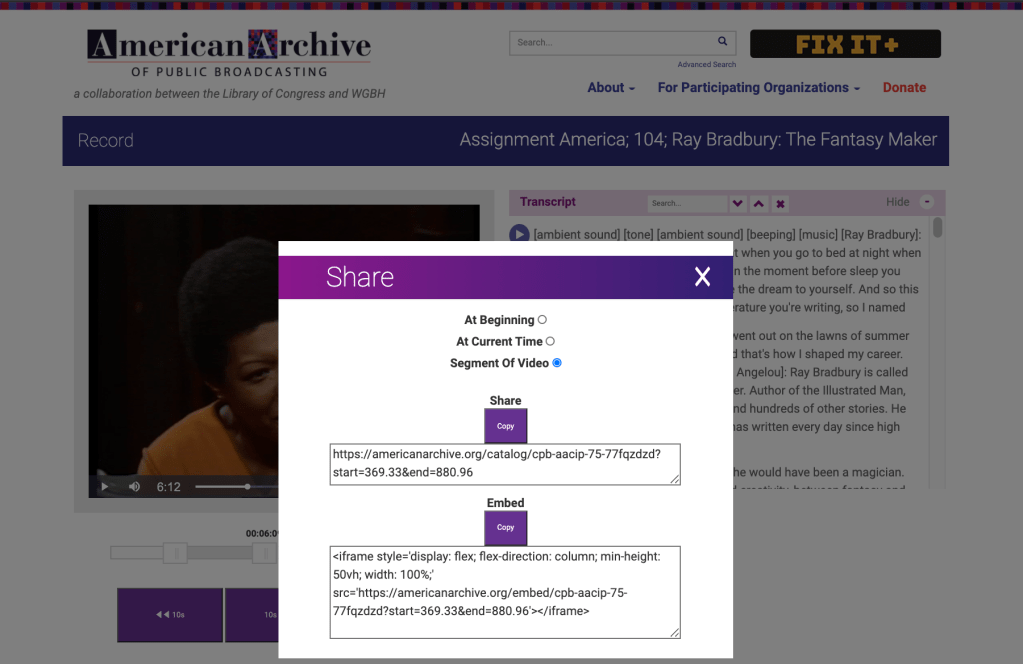Expand For Participating Organizations menu
This screenshot has width=1023, height=664.
coord(758,88)
